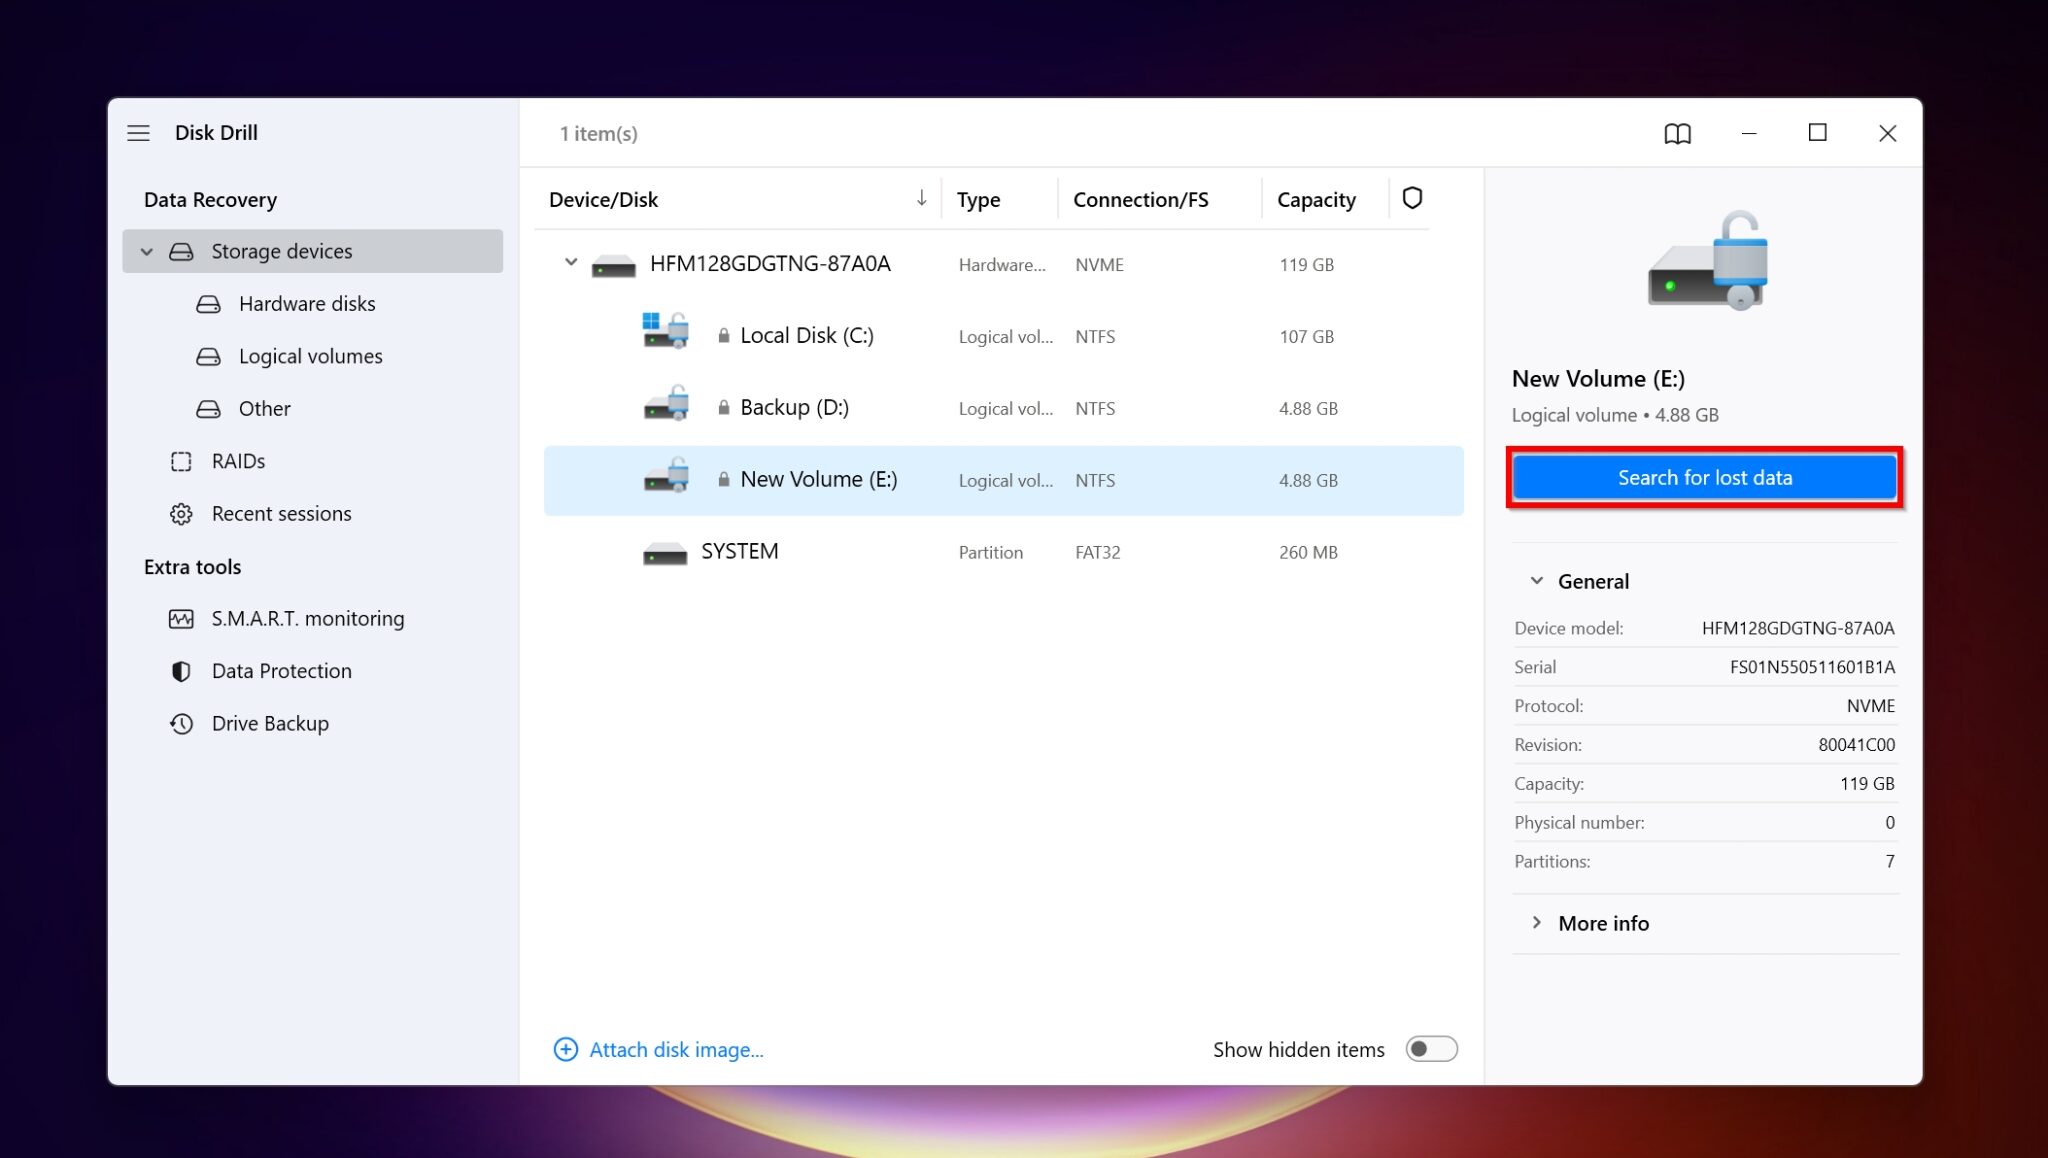Image resolution: width=2048 pixels, height=1158 pixels.
Task: Click the Search for lost data button
Action: [x=1704, y=477]
